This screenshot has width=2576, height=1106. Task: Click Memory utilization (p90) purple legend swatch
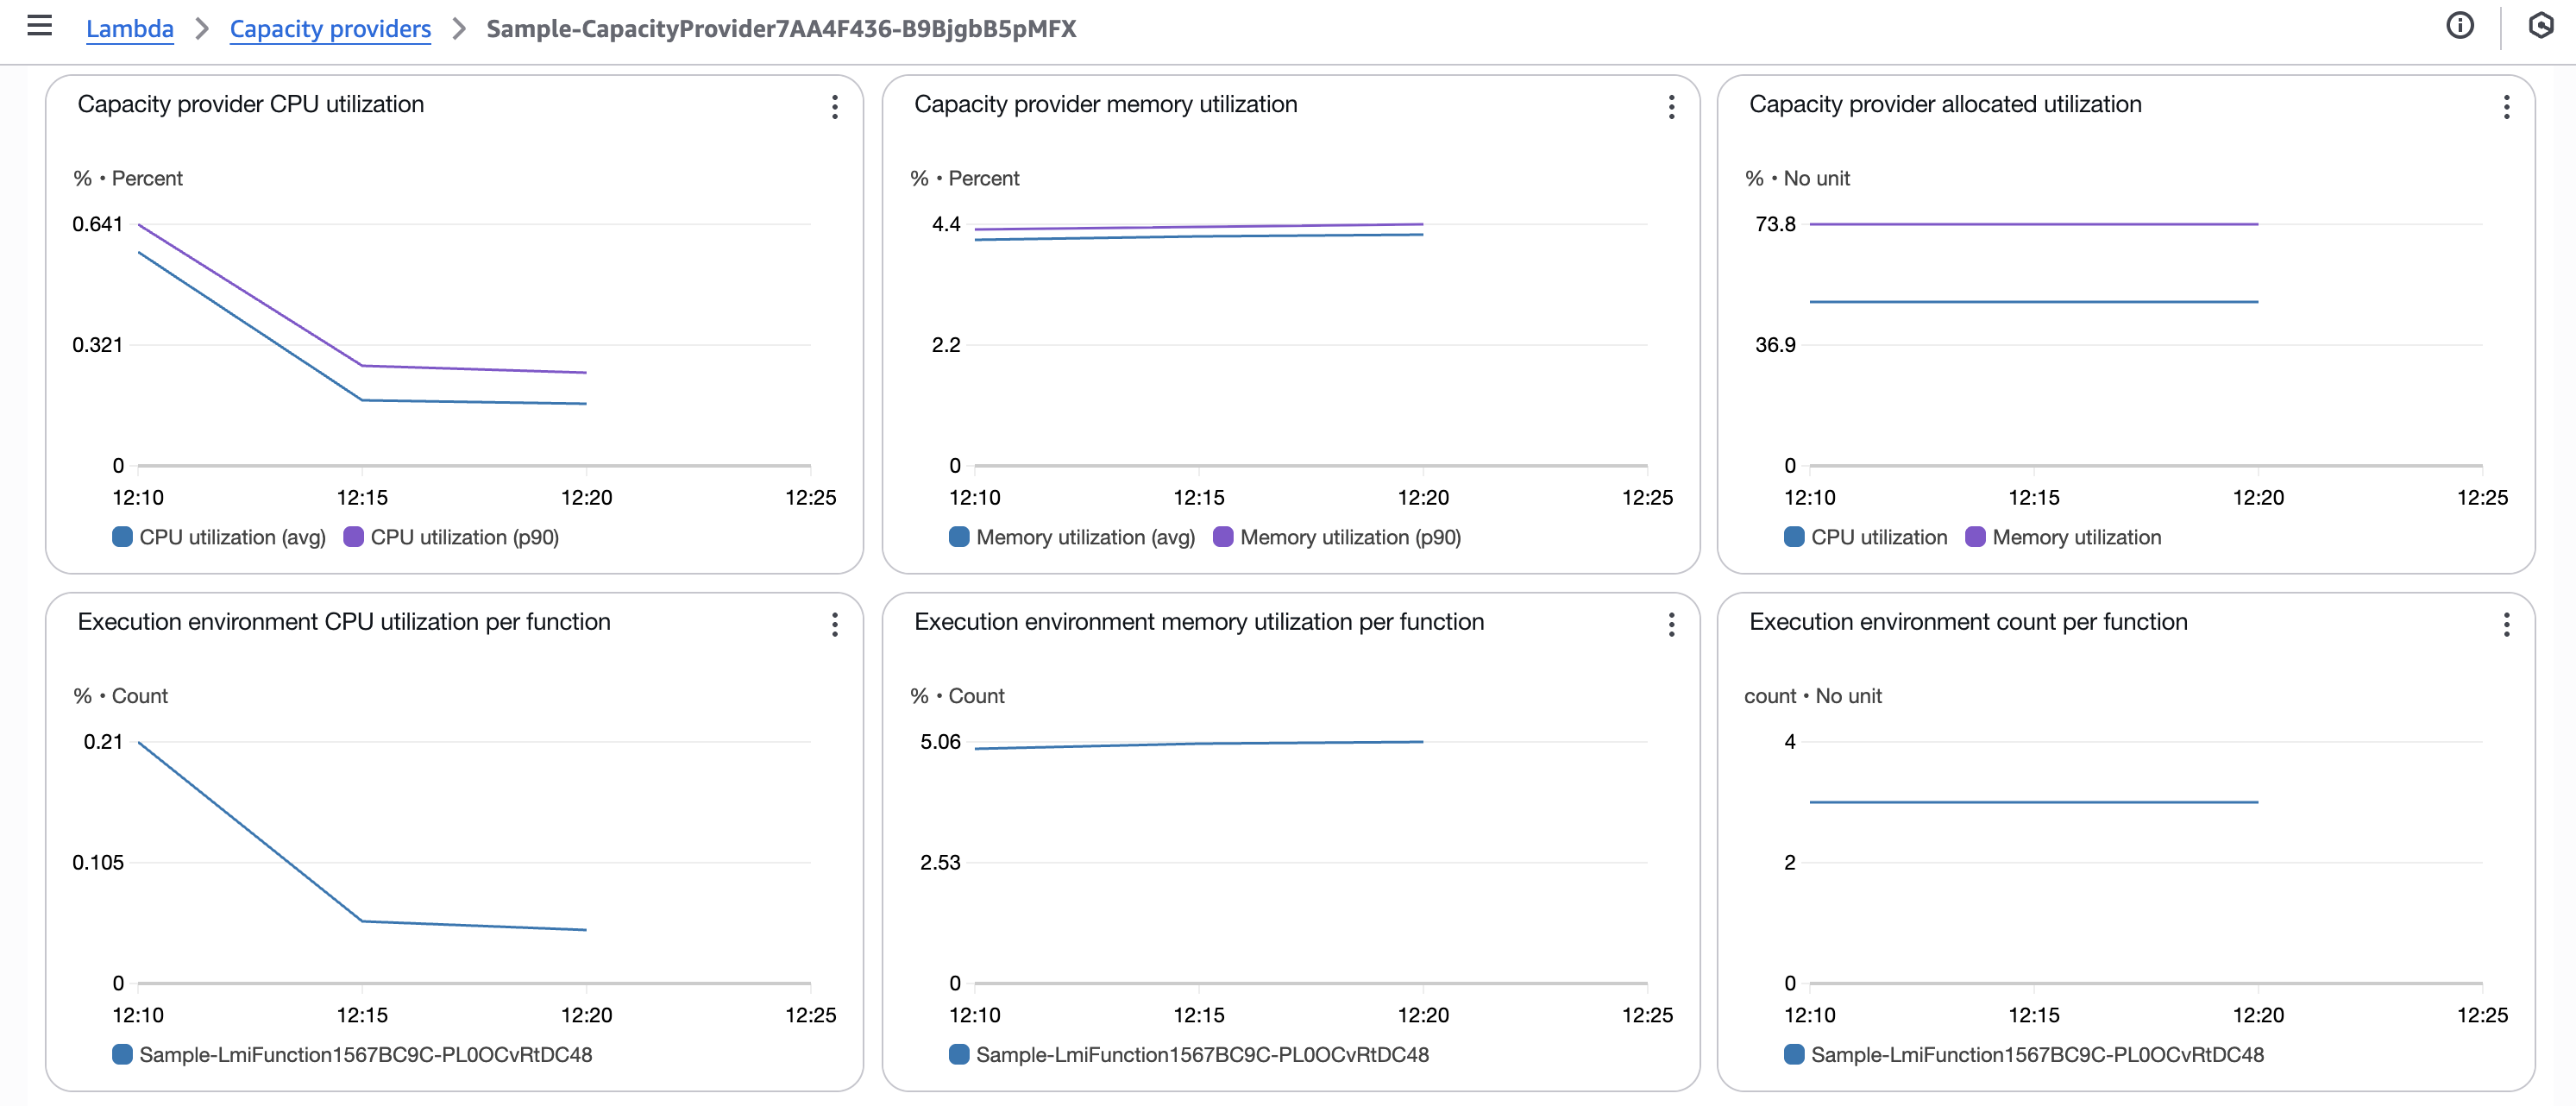click(1222, 537)
